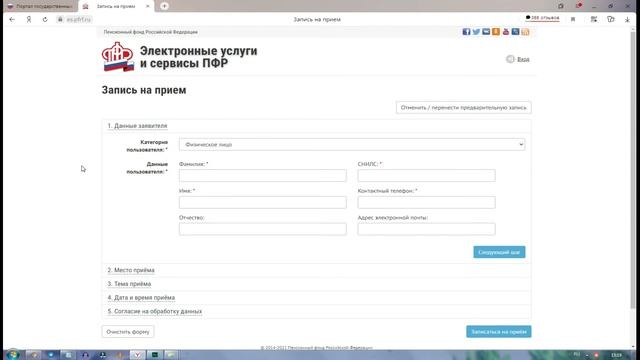
Task: Click 'Пенсионный фонд Российской Федерации' header link
Action: [151, 32]
